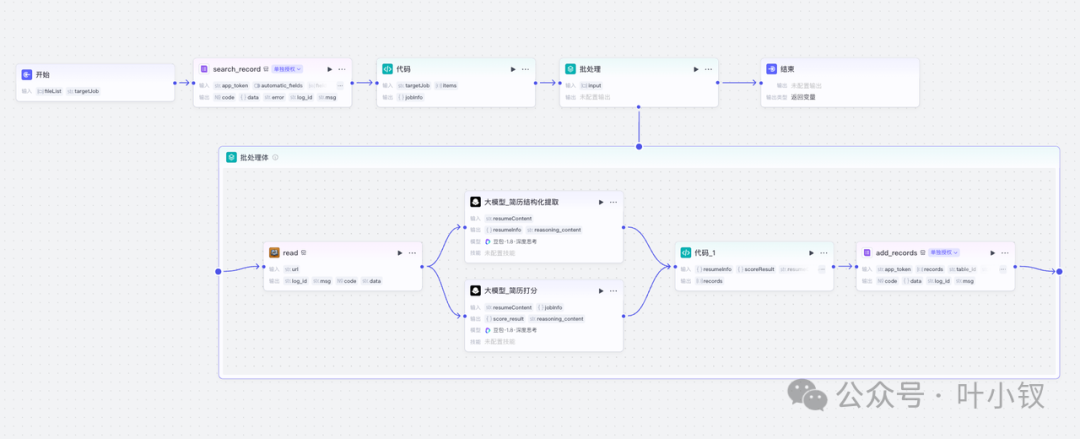Click the input port of 结束 node
1080x439 pixels.
(x=761, y=83)
